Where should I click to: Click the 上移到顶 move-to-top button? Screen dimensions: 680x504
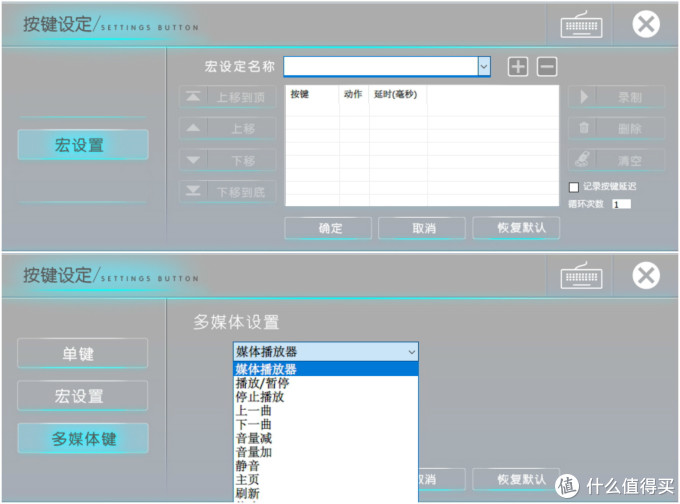click(x=228, y=97)
